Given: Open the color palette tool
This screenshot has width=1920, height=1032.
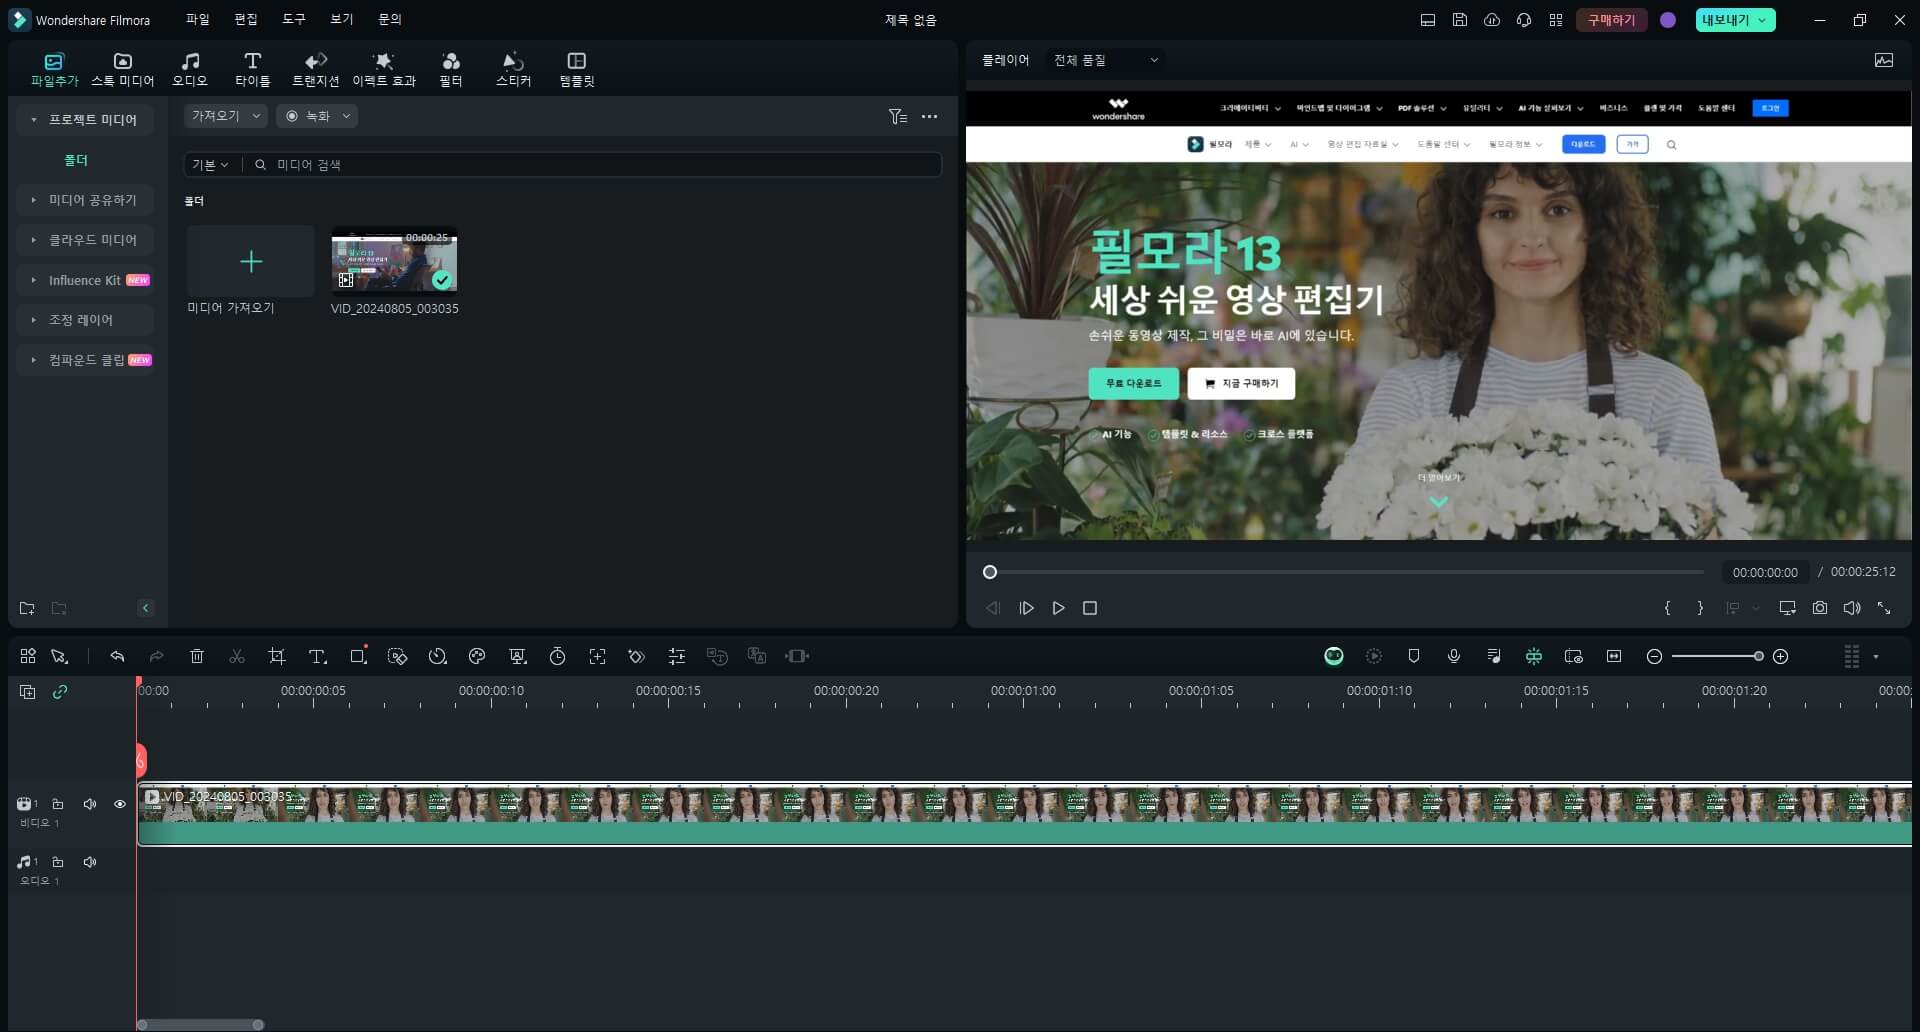Looking at the screenshot, I should tap(477, 656).
